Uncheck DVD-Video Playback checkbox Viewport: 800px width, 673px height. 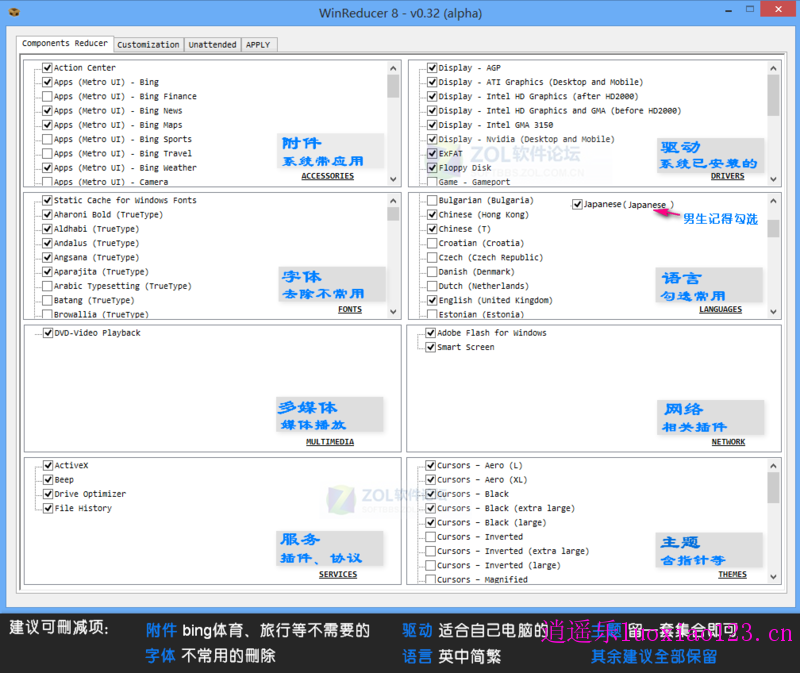48,333
